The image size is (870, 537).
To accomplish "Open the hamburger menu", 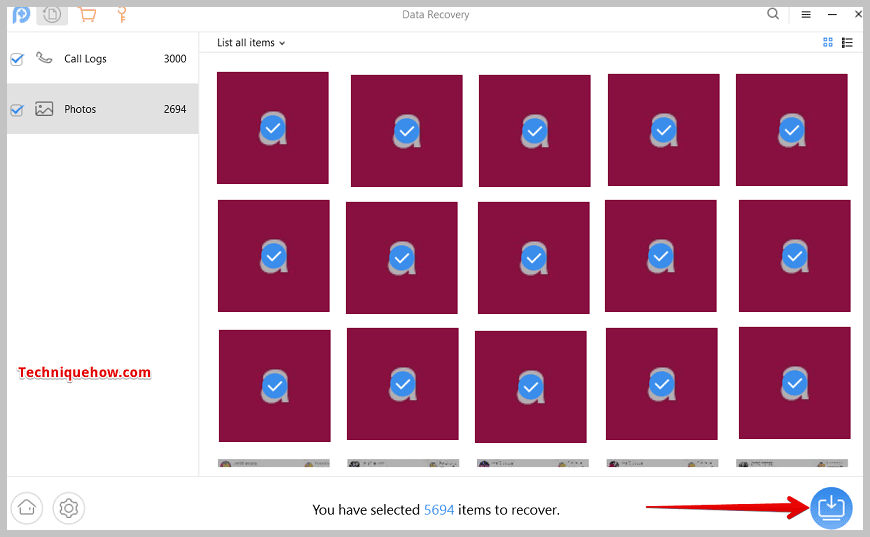I will pyautogui.click(x=806, y=14).
